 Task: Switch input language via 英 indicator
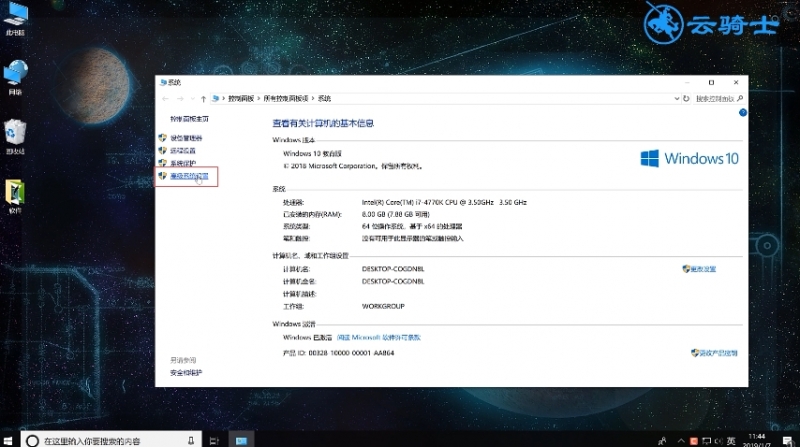pos(731,441)
